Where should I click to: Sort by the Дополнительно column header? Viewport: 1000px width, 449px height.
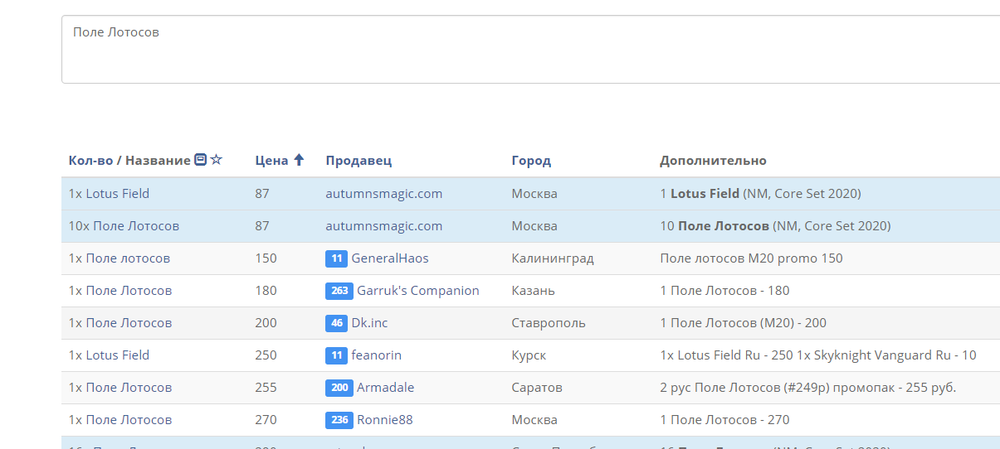coord(713,161)
